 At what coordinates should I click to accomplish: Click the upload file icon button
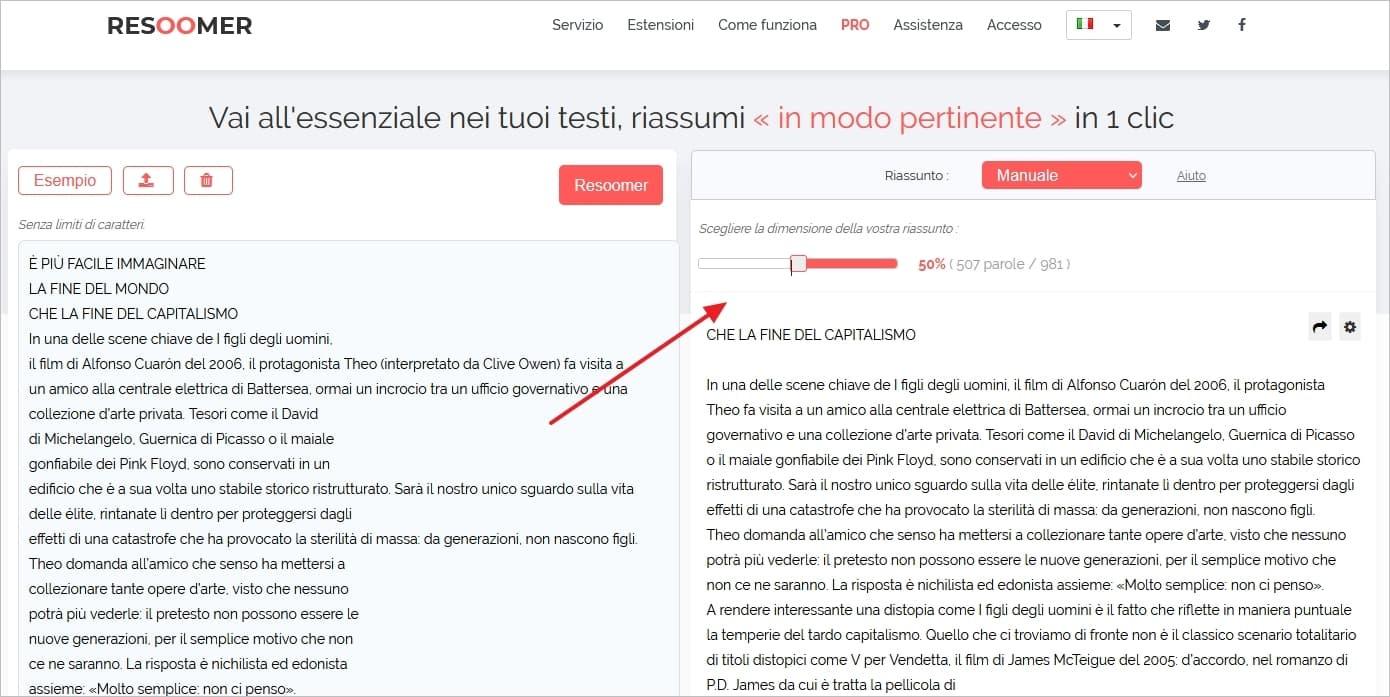click(148, 180)
